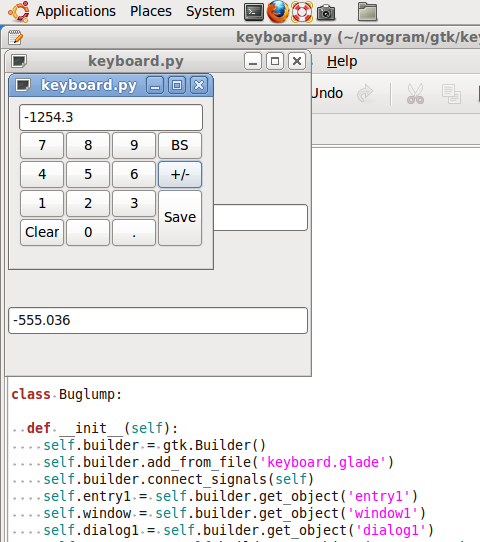480x542 pixels.
Task: Close the outer keyboard.py window
Action: 297,62
